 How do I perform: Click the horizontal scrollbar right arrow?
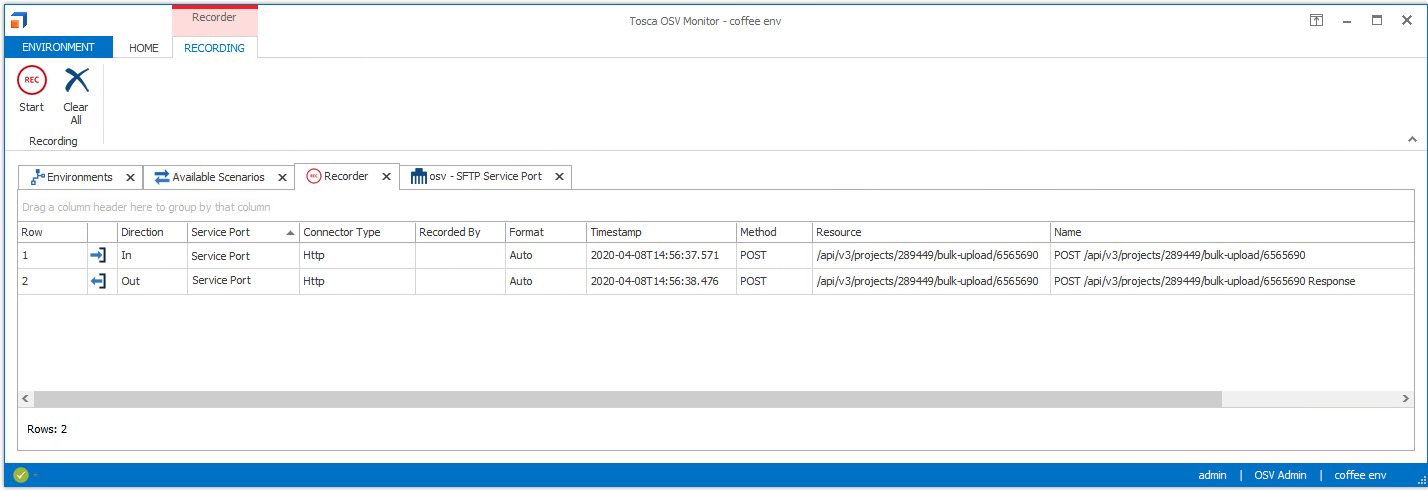click(x=1406, y=399)
